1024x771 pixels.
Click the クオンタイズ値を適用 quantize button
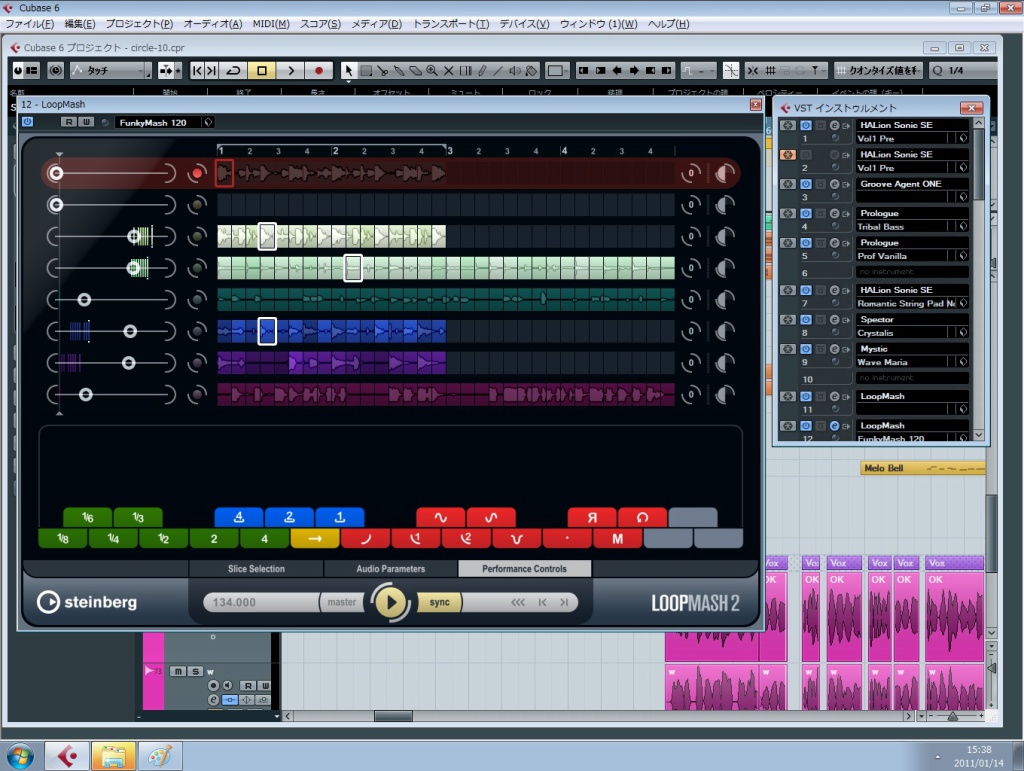[878, 71]
